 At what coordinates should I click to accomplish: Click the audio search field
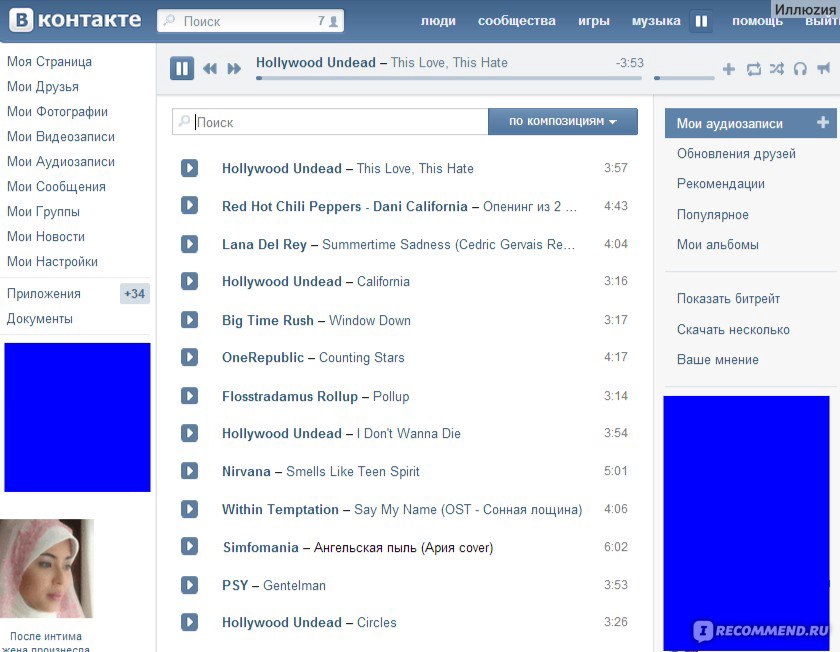[331, 122]
